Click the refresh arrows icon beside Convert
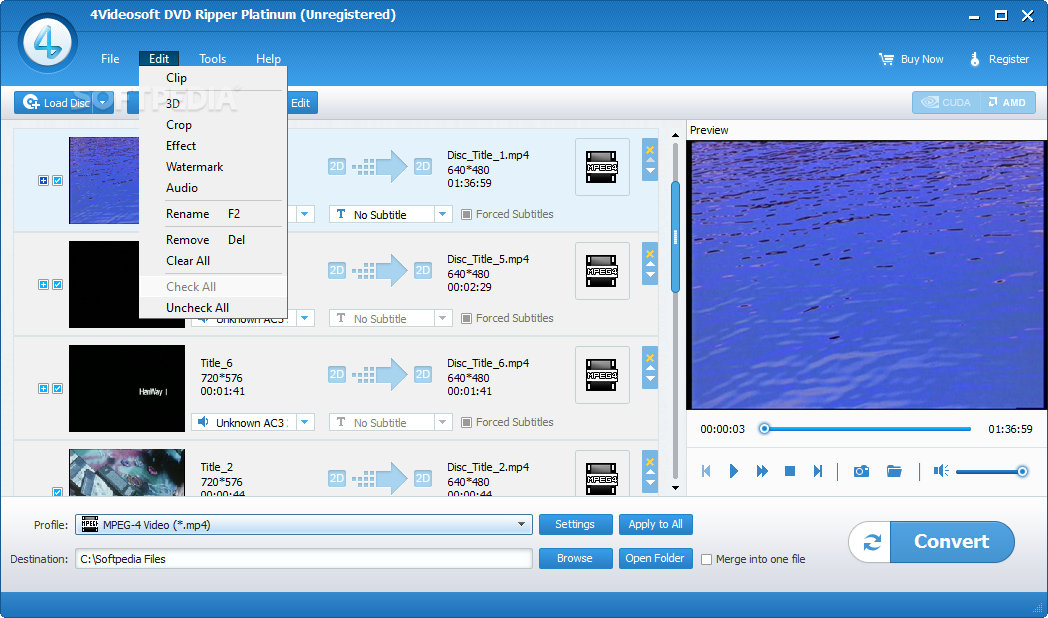 pos(872,542)
